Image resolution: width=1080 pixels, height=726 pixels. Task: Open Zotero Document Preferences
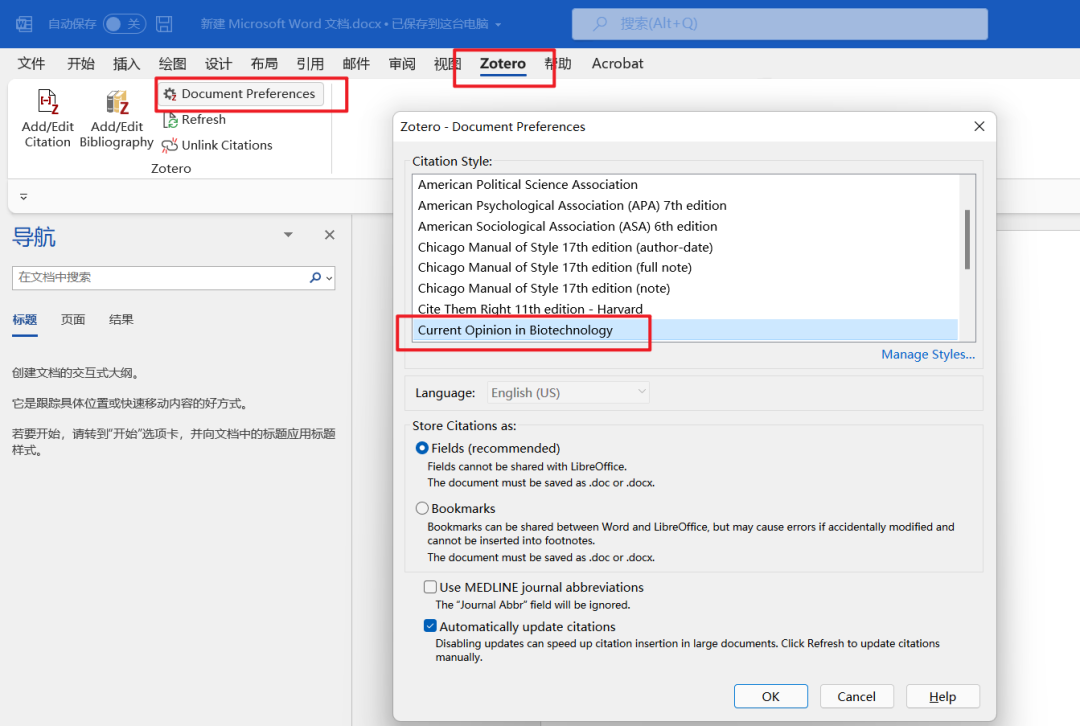click(x=240, y=94)
